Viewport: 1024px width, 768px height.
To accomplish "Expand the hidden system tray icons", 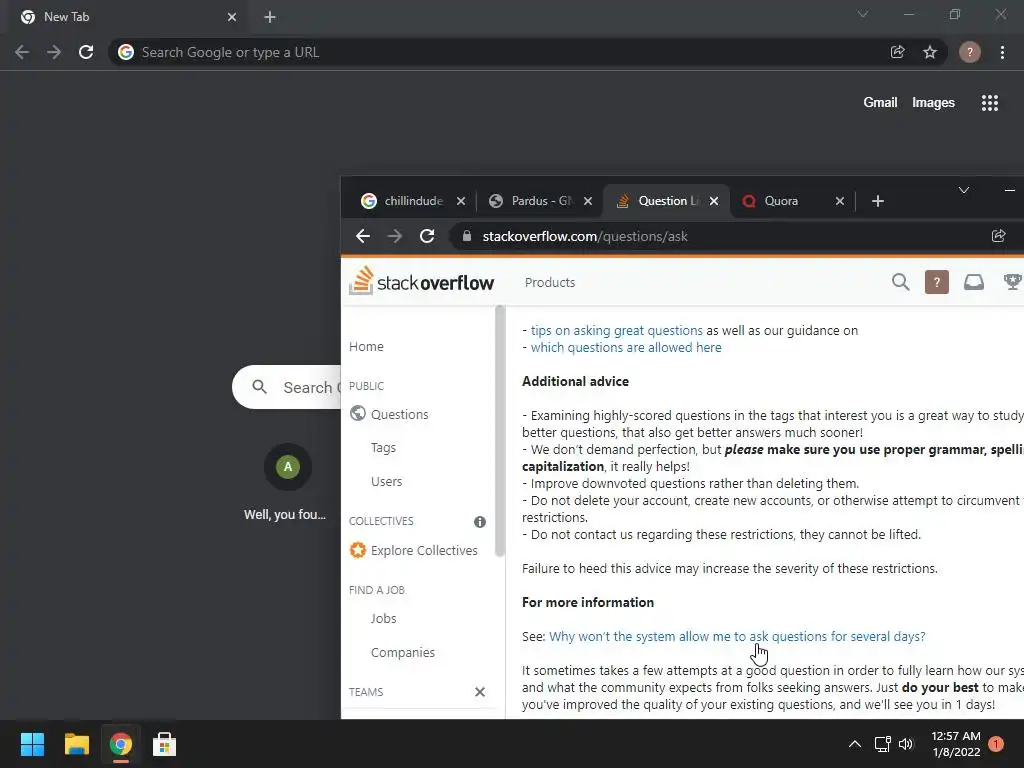I will point(854,744).
